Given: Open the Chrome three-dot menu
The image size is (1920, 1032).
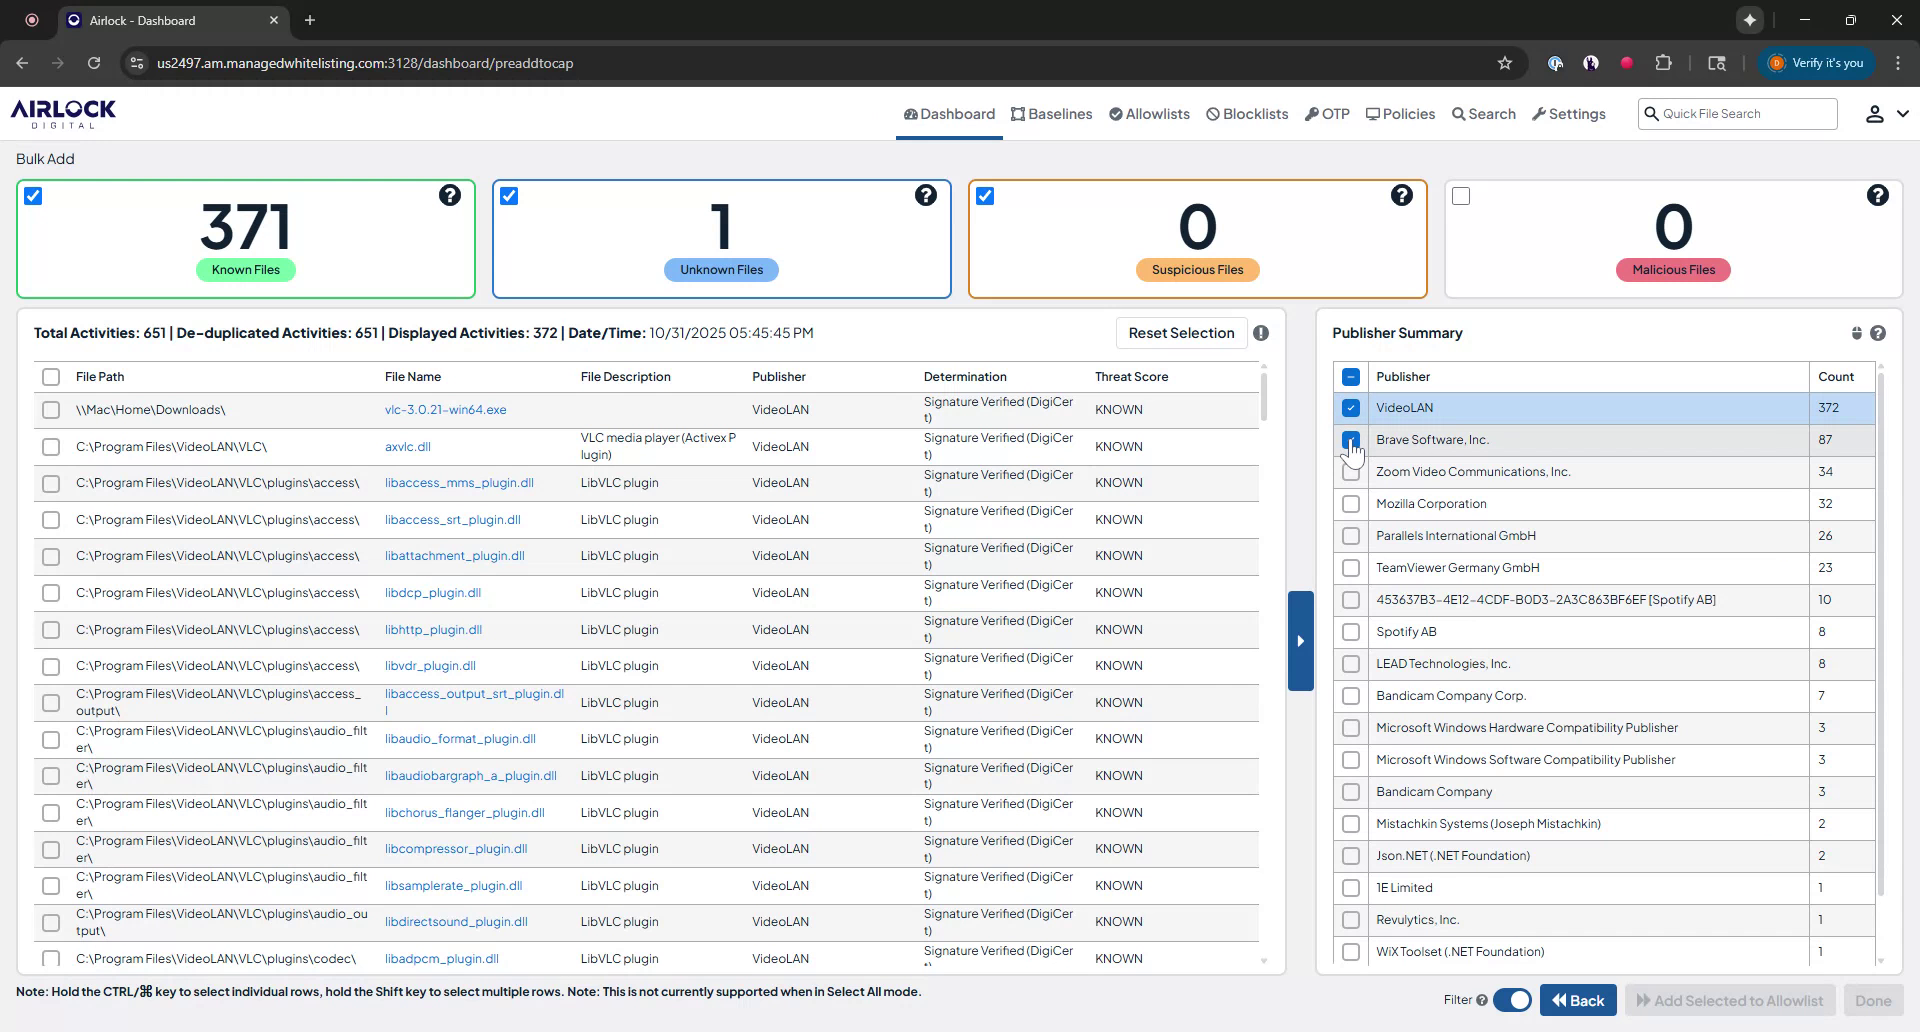Looking at the screenshot, I should [x=1898, y=63].
